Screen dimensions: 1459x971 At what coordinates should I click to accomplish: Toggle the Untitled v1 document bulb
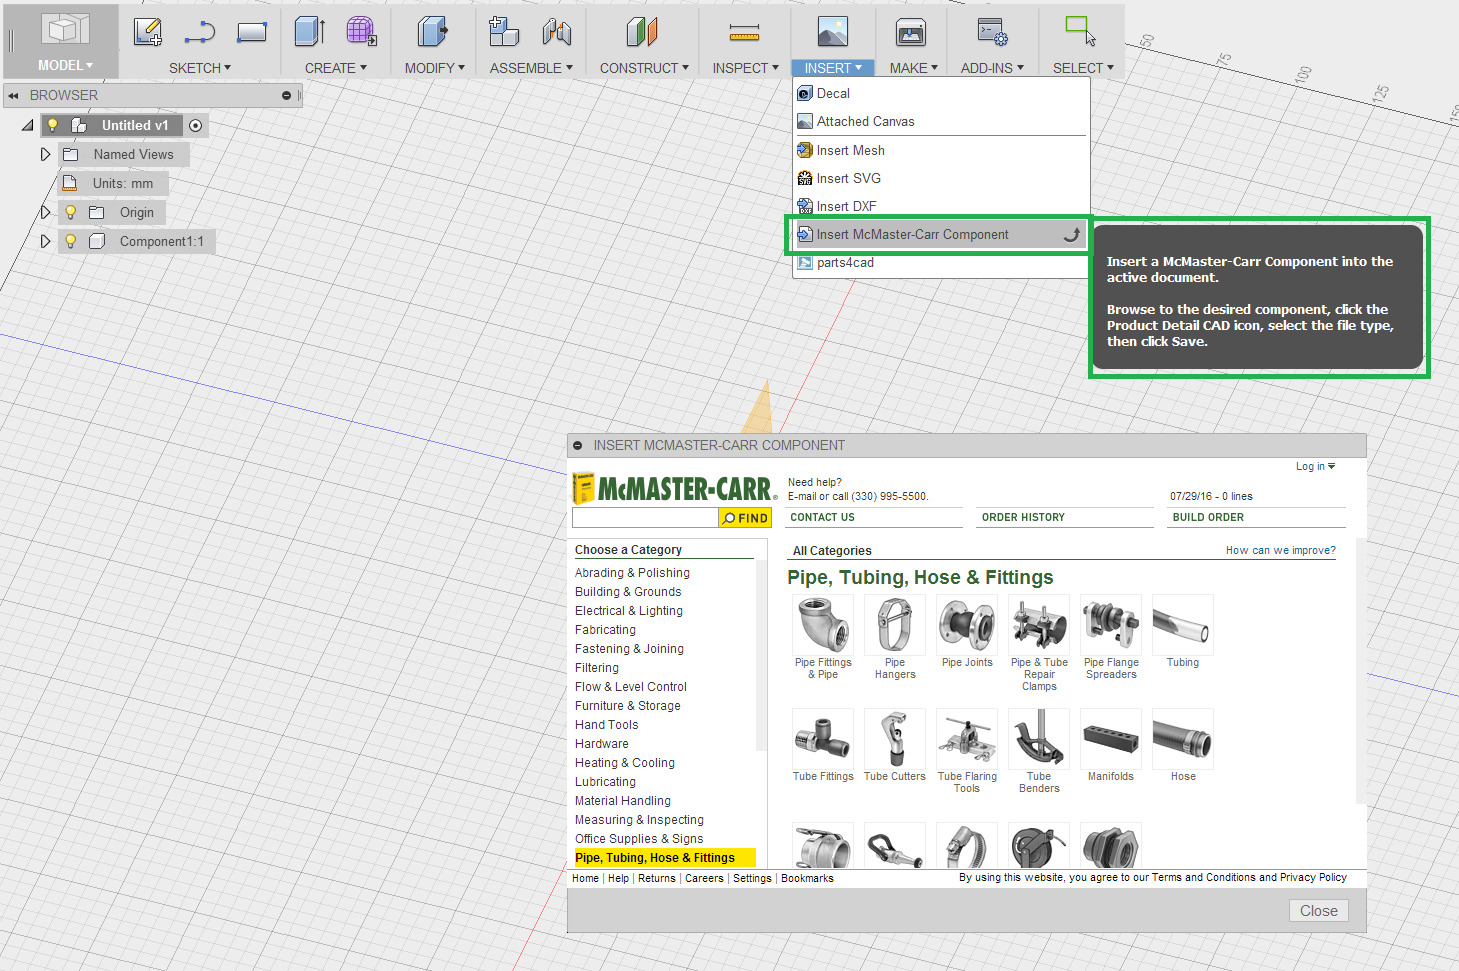(52, 124)
